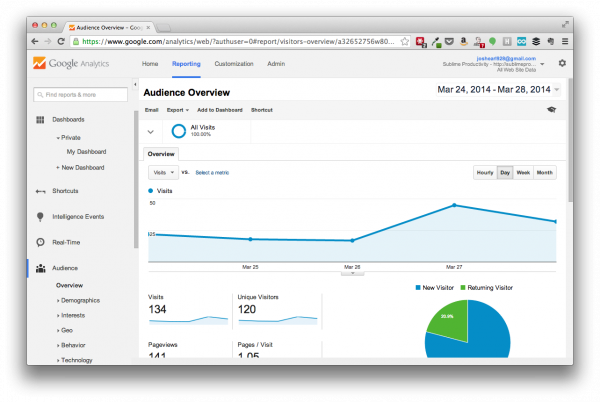Expand the Interests submenu

point(71,316)
